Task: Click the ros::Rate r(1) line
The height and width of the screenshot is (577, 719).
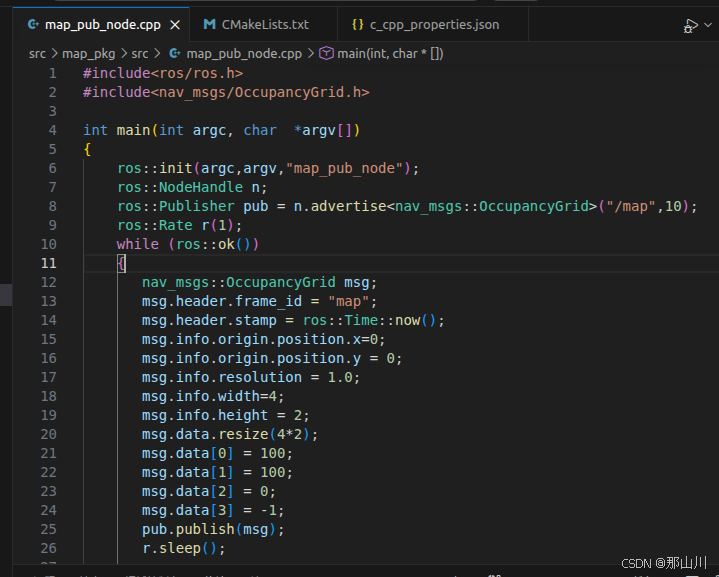Action: [x=179, y=225]
